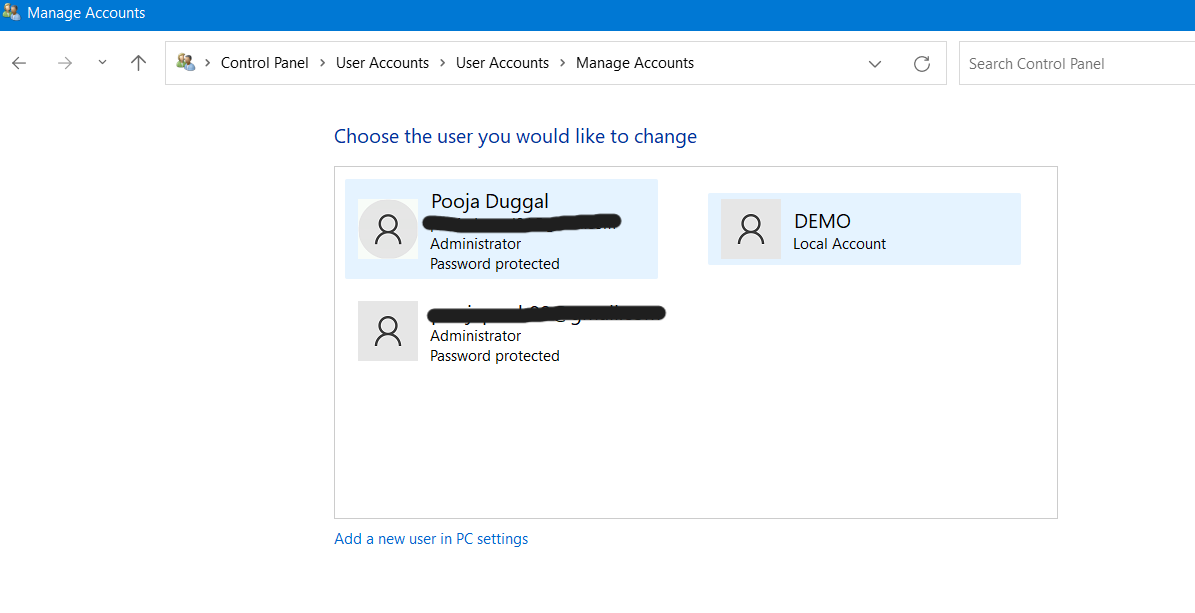Screen dimensions: 1195x613
Task: Open the Recent locations dropdown arrow
Action: pos(102,63)
